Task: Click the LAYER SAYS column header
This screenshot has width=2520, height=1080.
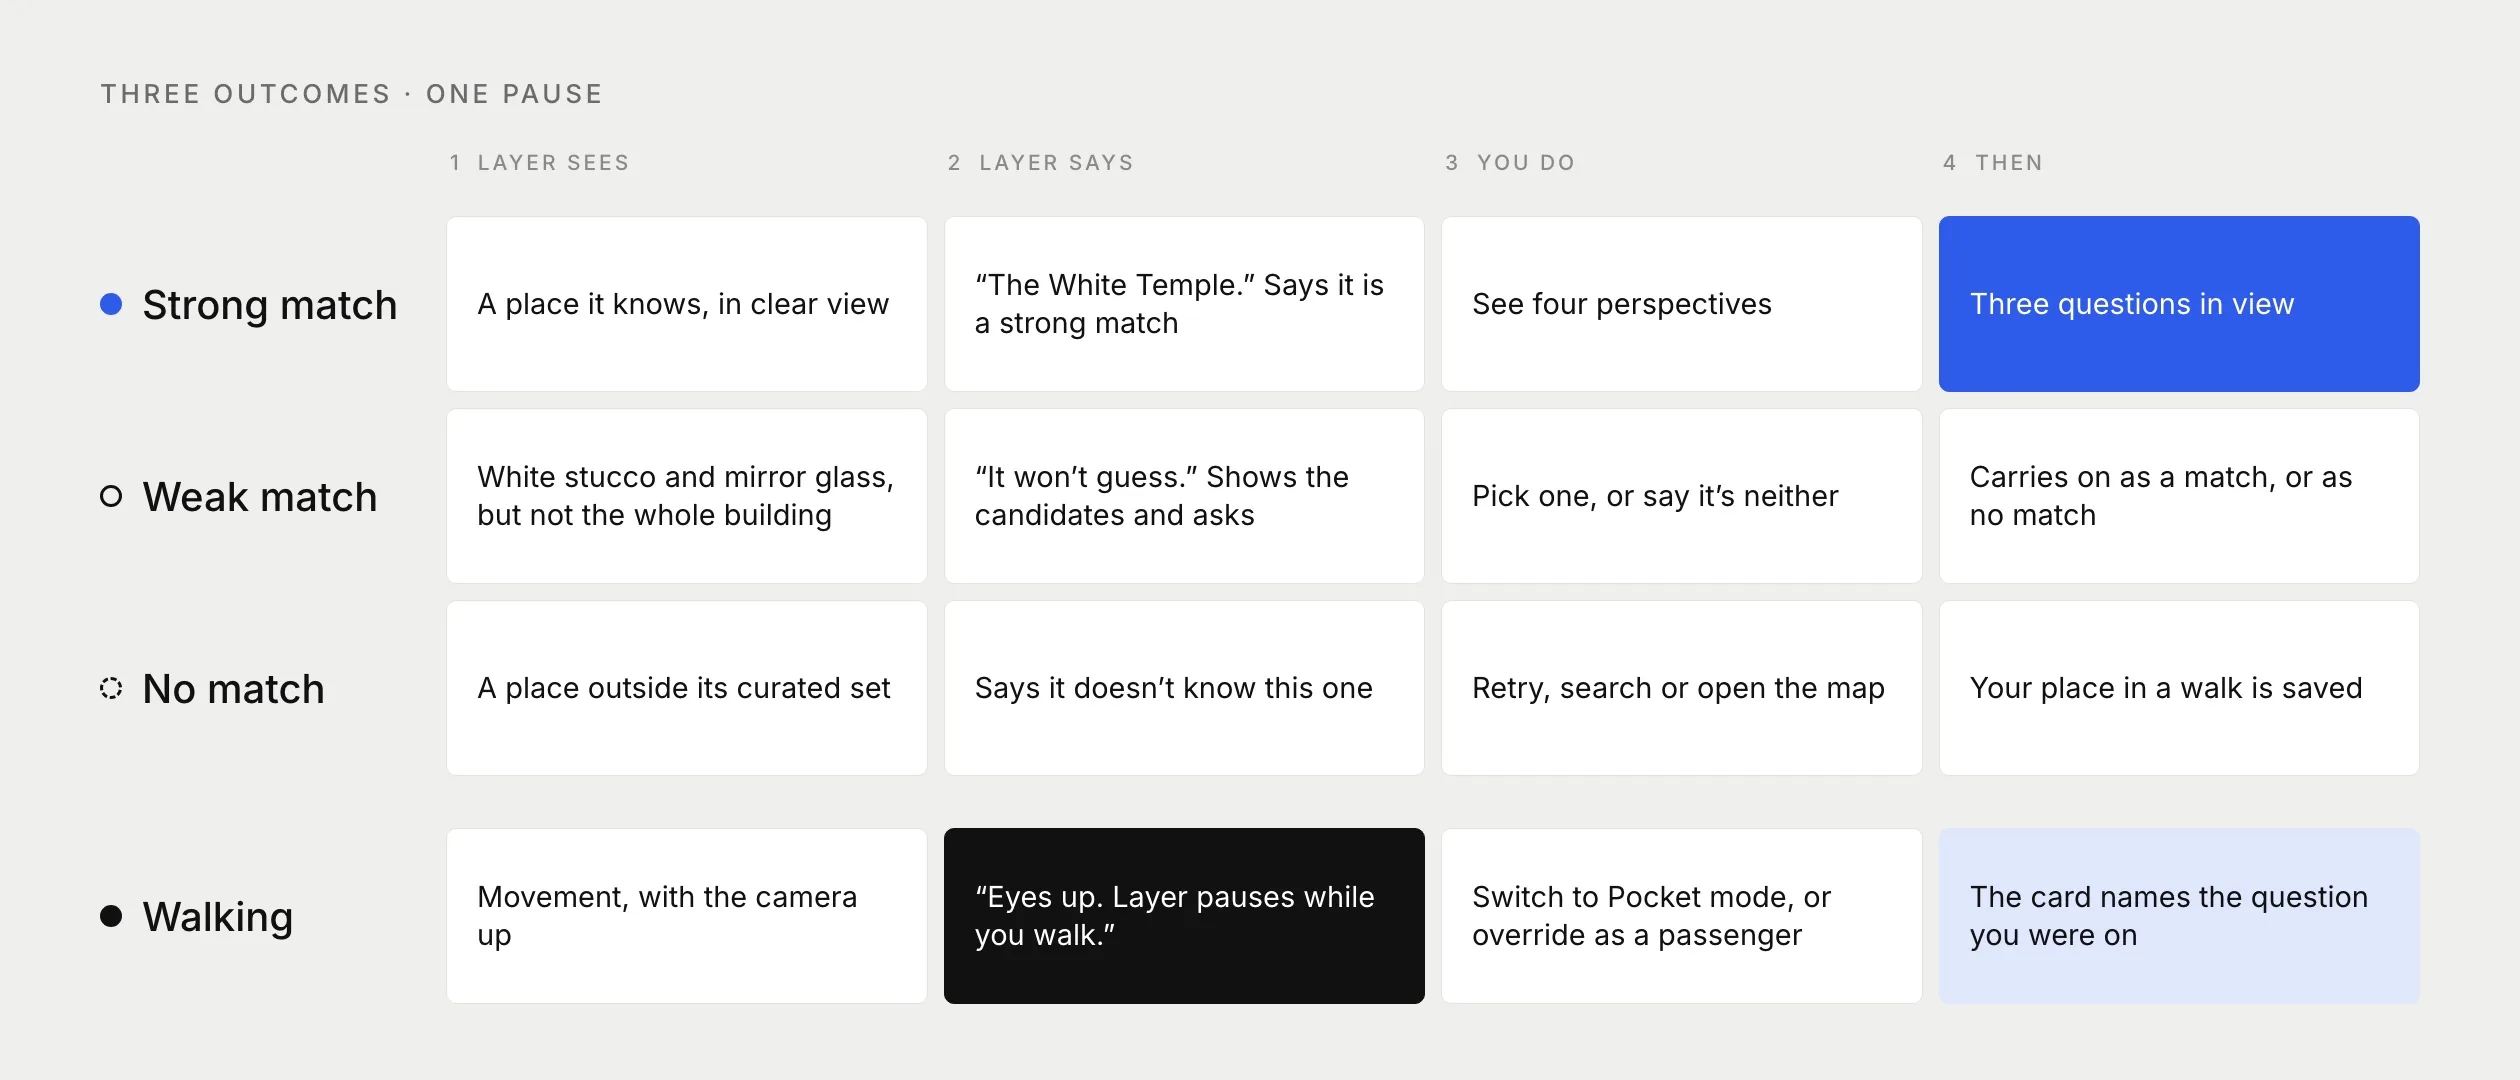Action: (1041, 163)
